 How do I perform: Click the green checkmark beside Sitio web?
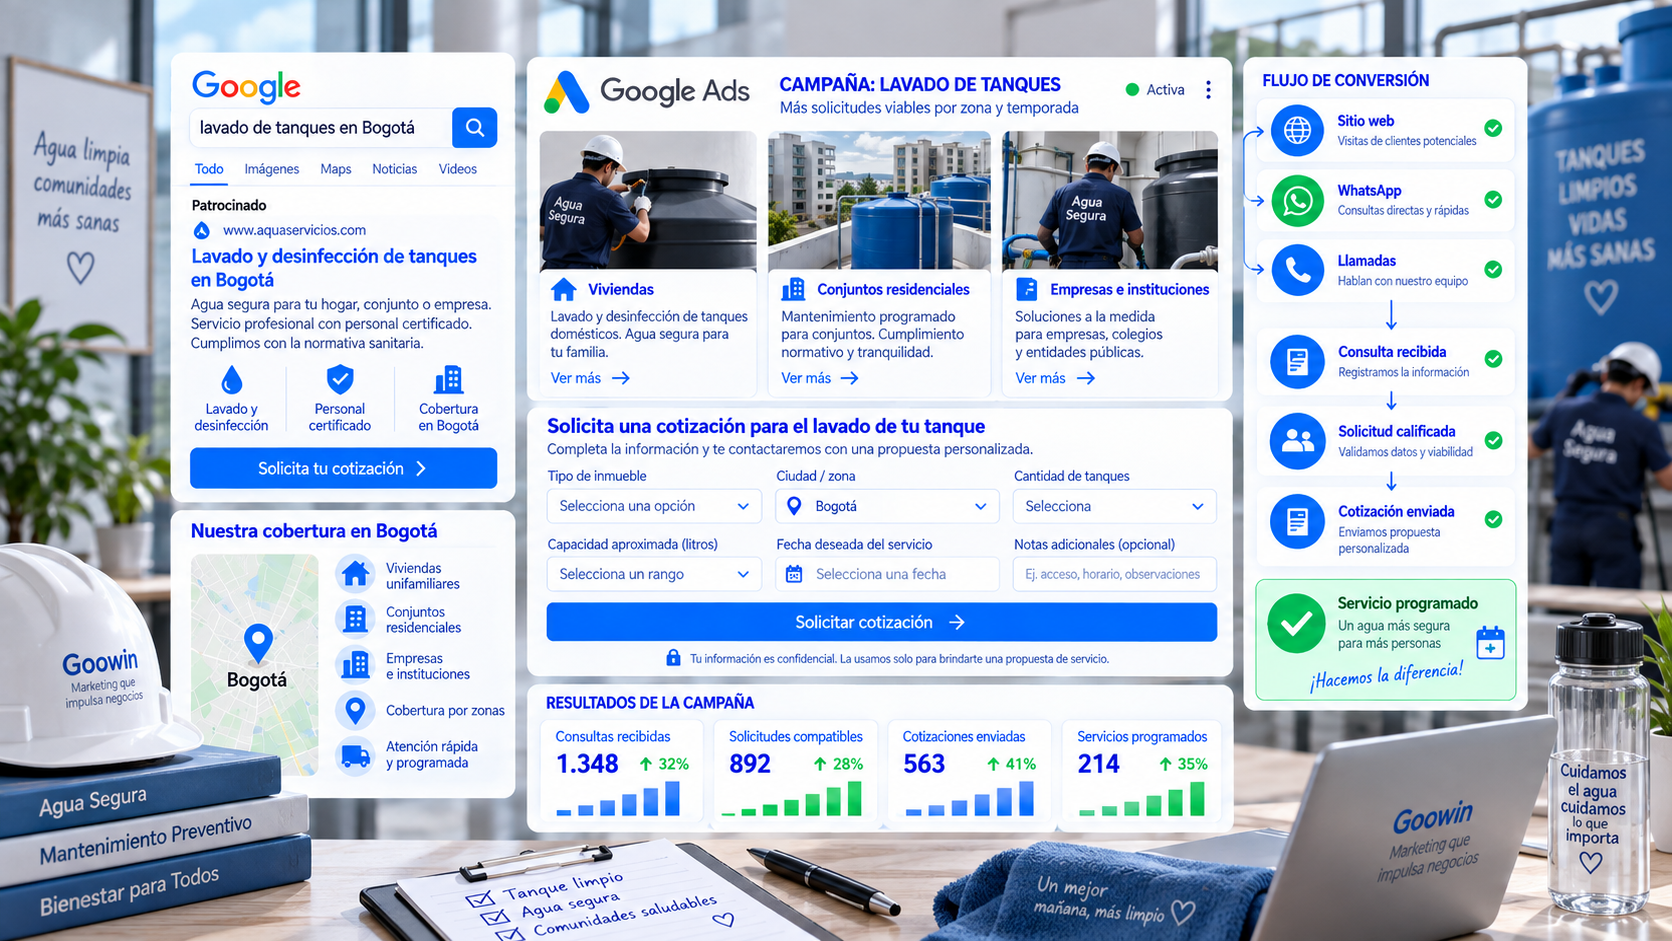click(x=1493, y=128)
